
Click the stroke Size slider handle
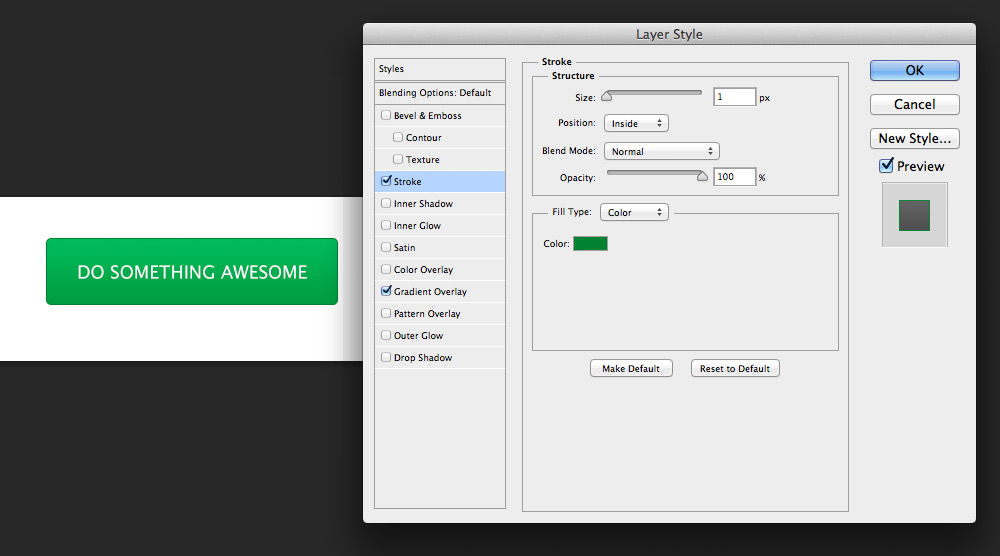coord(606,97)
